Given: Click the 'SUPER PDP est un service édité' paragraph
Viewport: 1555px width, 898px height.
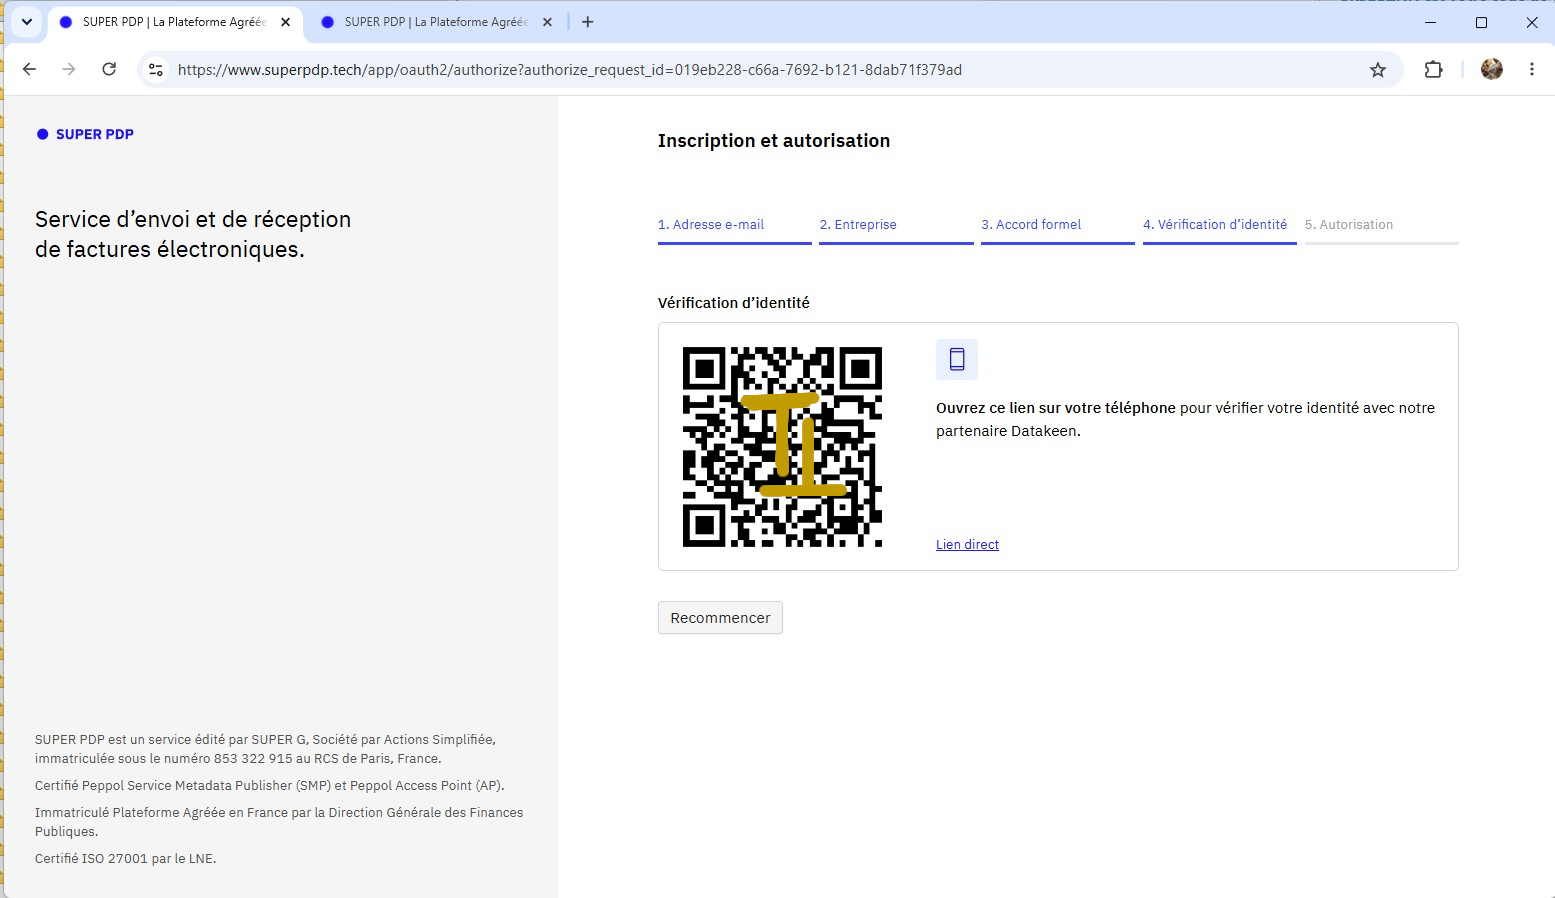Looking at the screenshot, I should click(265, 749).
